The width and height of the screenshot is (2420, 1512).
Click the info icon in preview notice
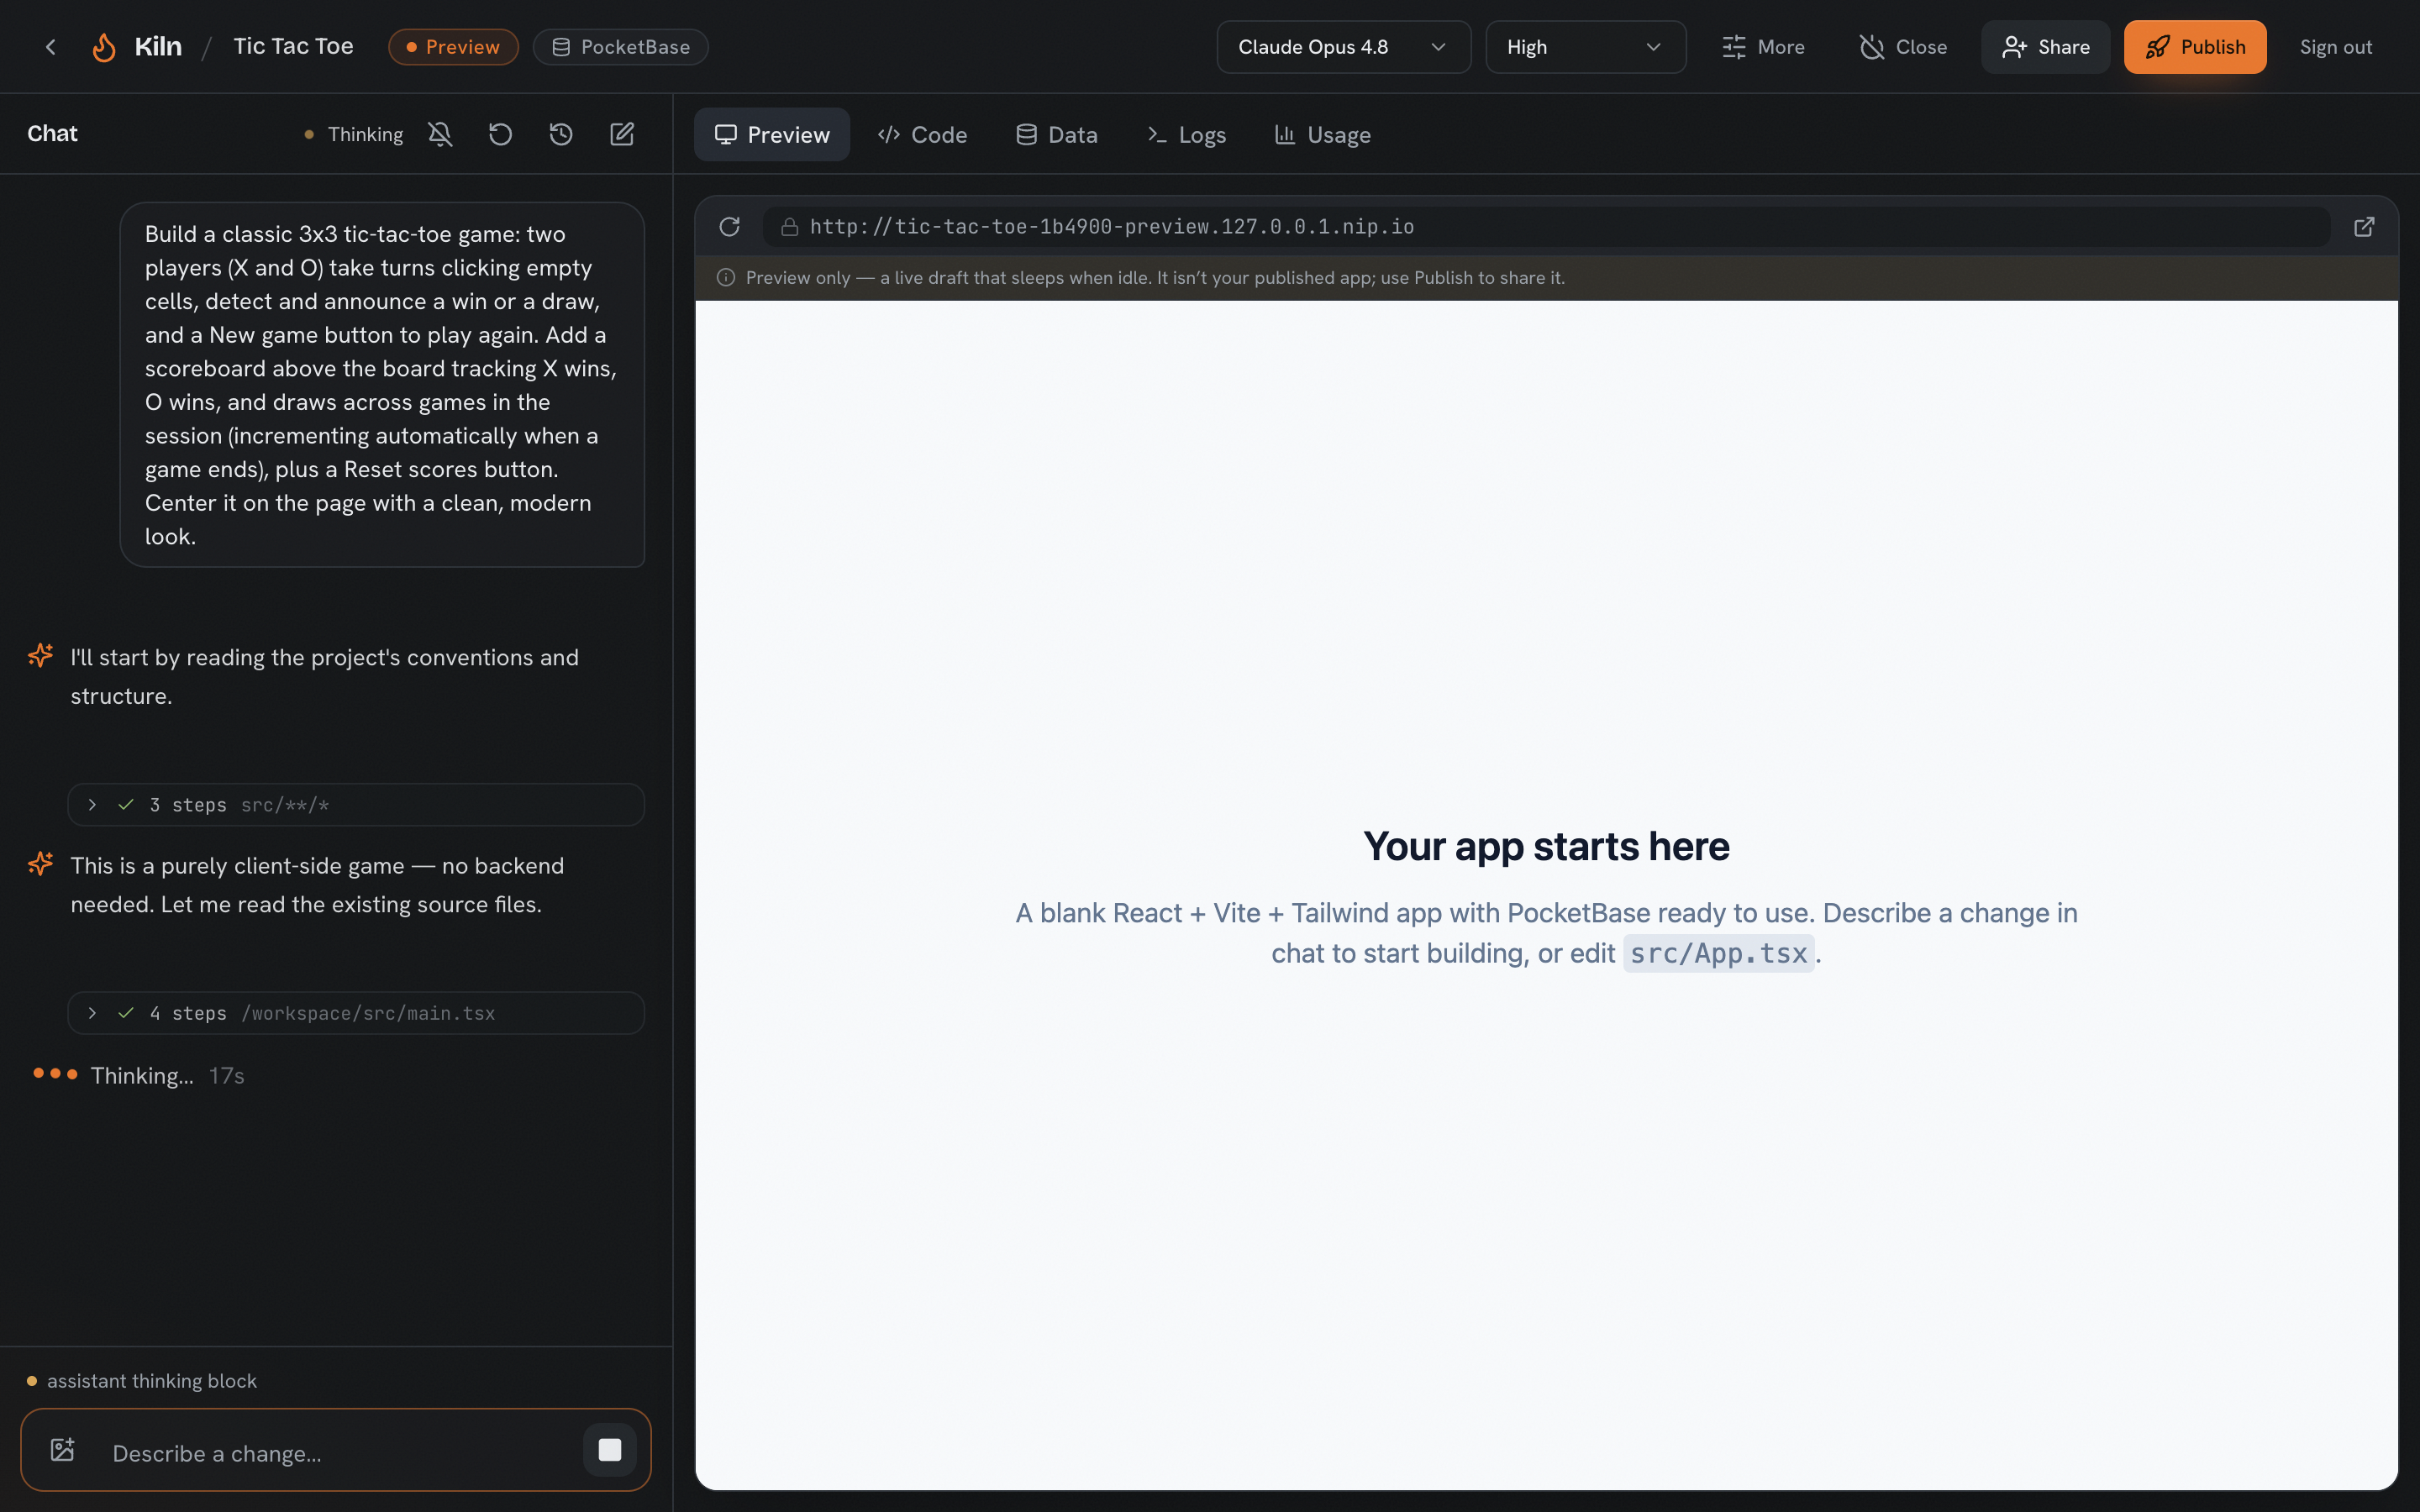pyautogui.click(x=726, y=278)
